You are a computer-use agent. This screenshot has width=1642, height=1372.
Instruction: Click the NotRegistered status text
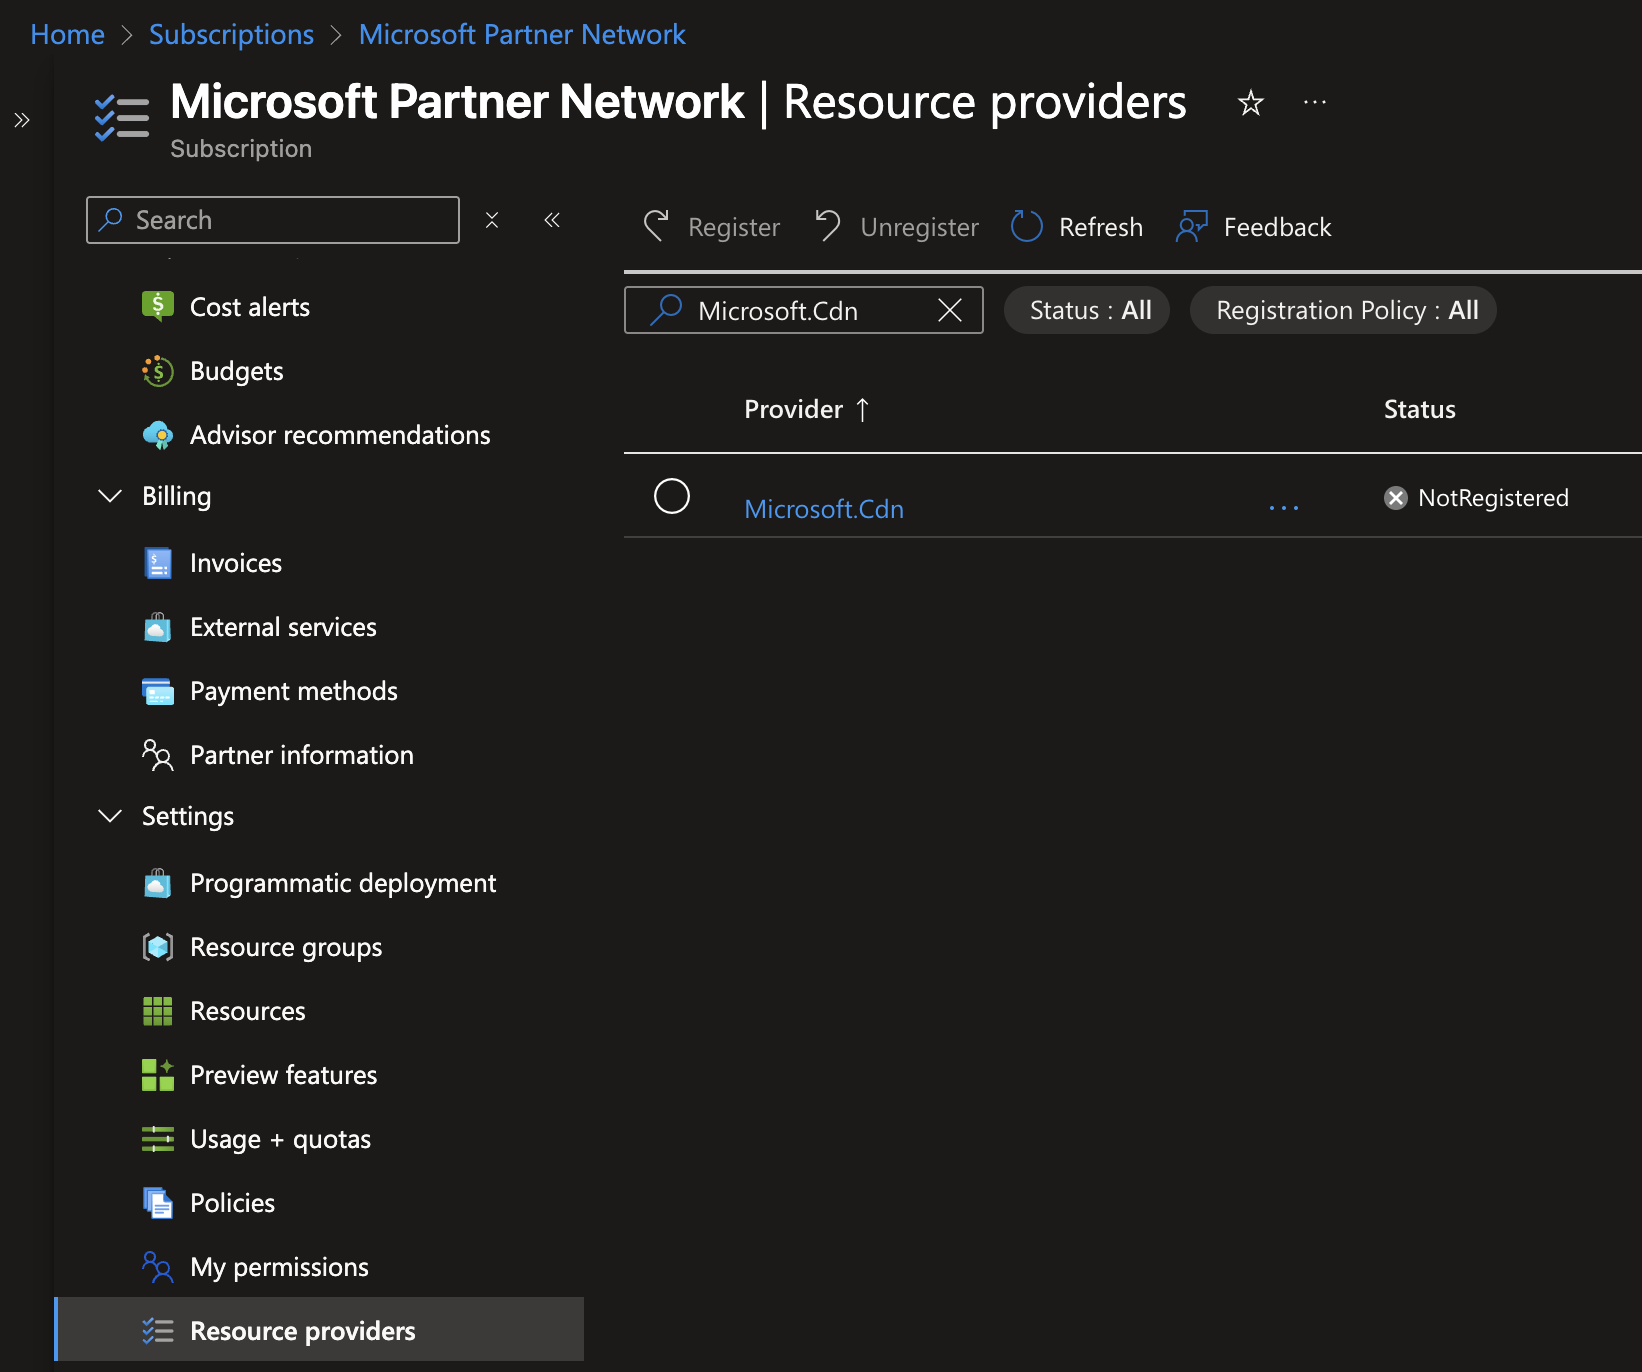point(1493,498)
